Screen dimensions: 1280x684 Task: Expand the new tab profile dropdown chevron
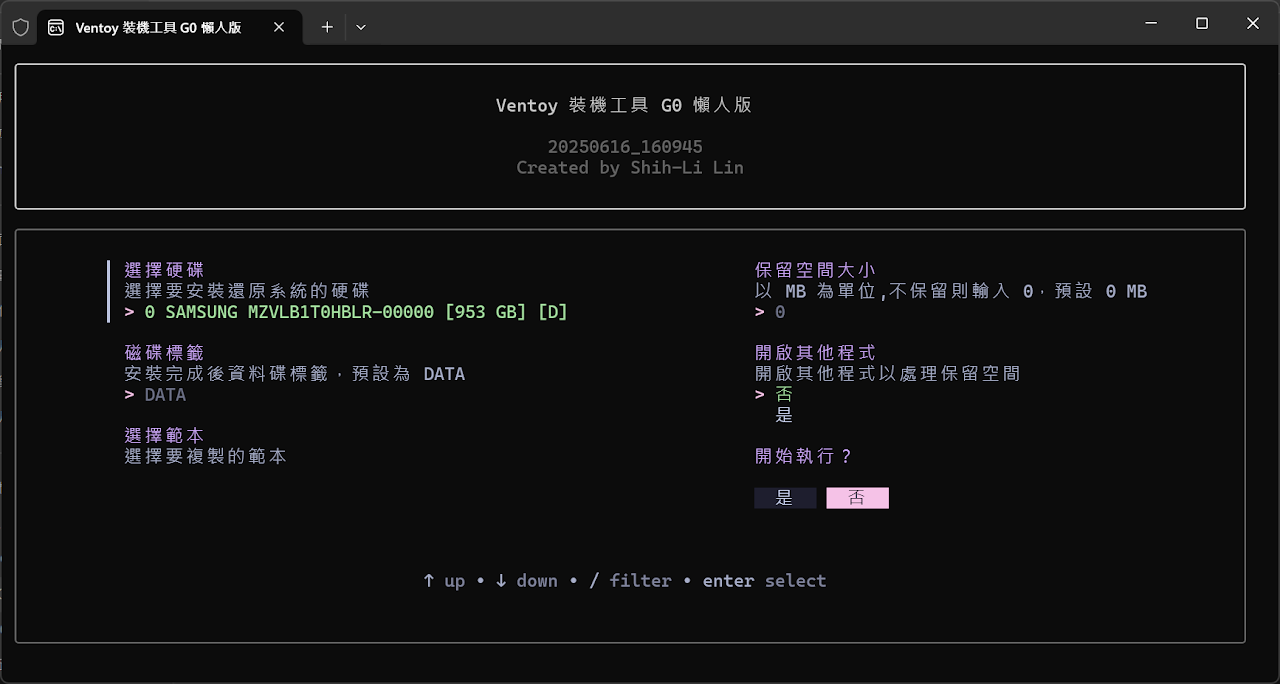[361, 27]
